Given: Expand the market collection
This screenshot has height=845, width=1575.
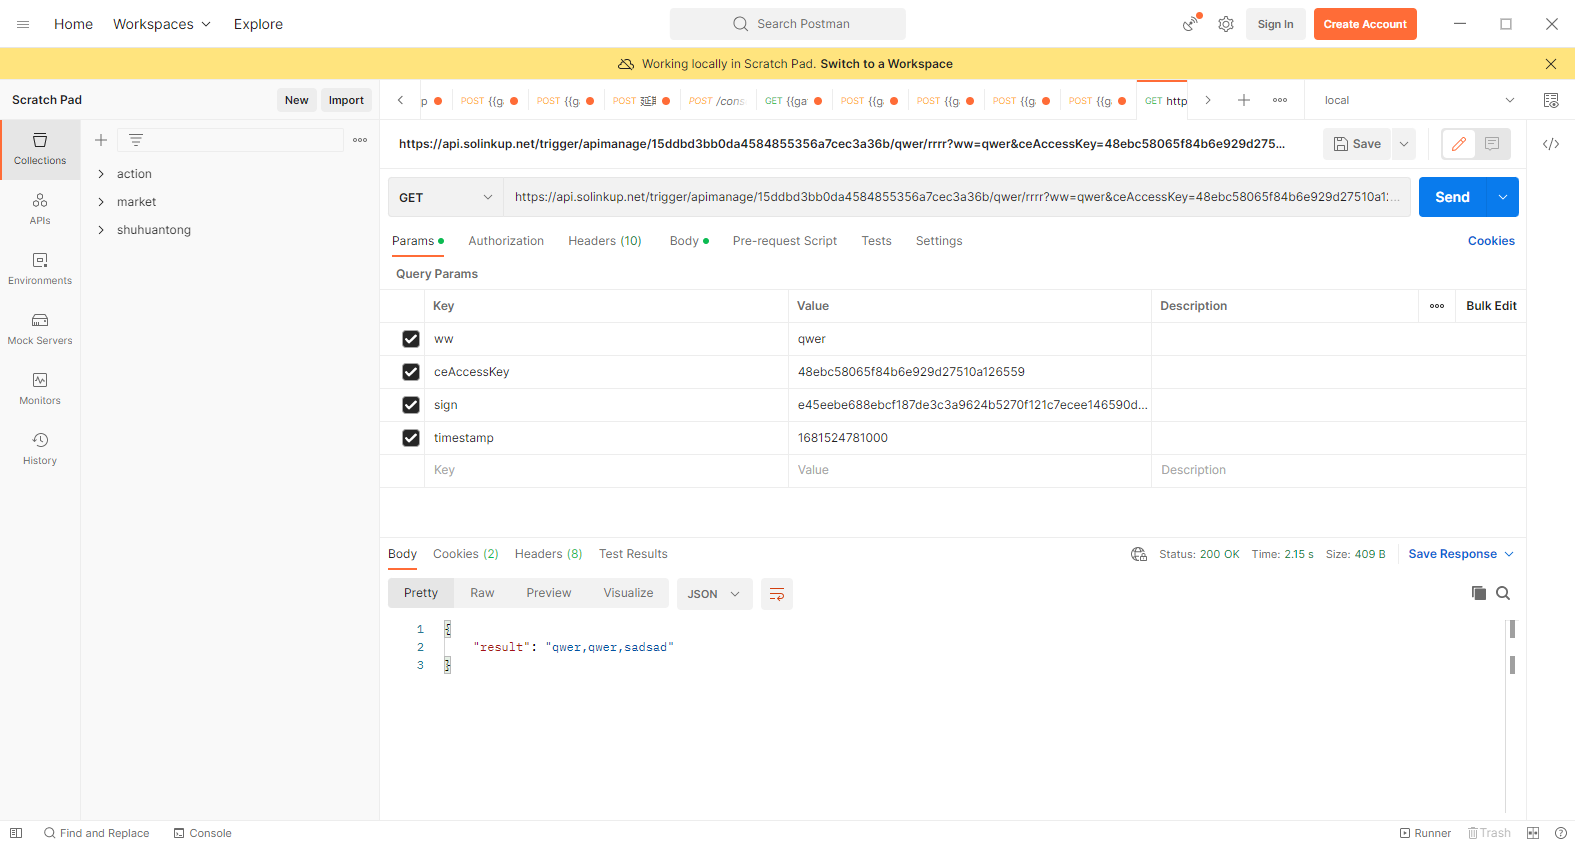Looking at the screenshot, I should pos(101,202).
